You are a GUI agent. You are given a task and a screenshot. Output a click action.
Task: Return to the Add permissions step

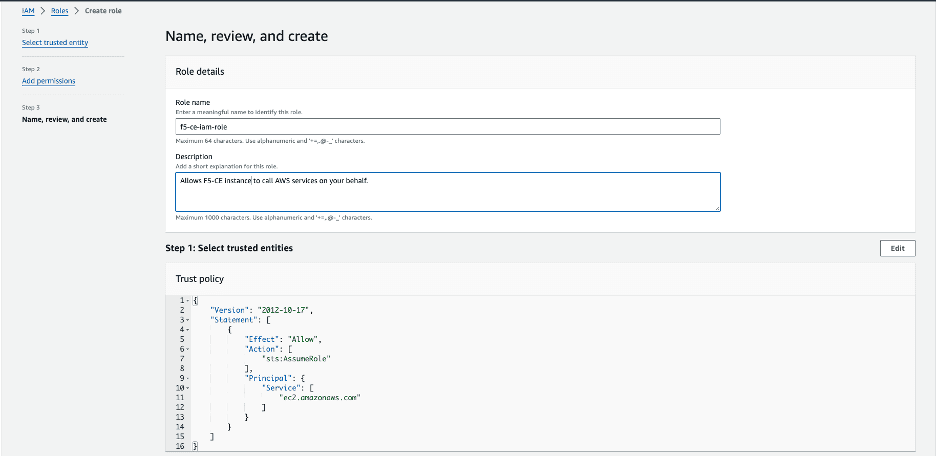pos(48,81)
